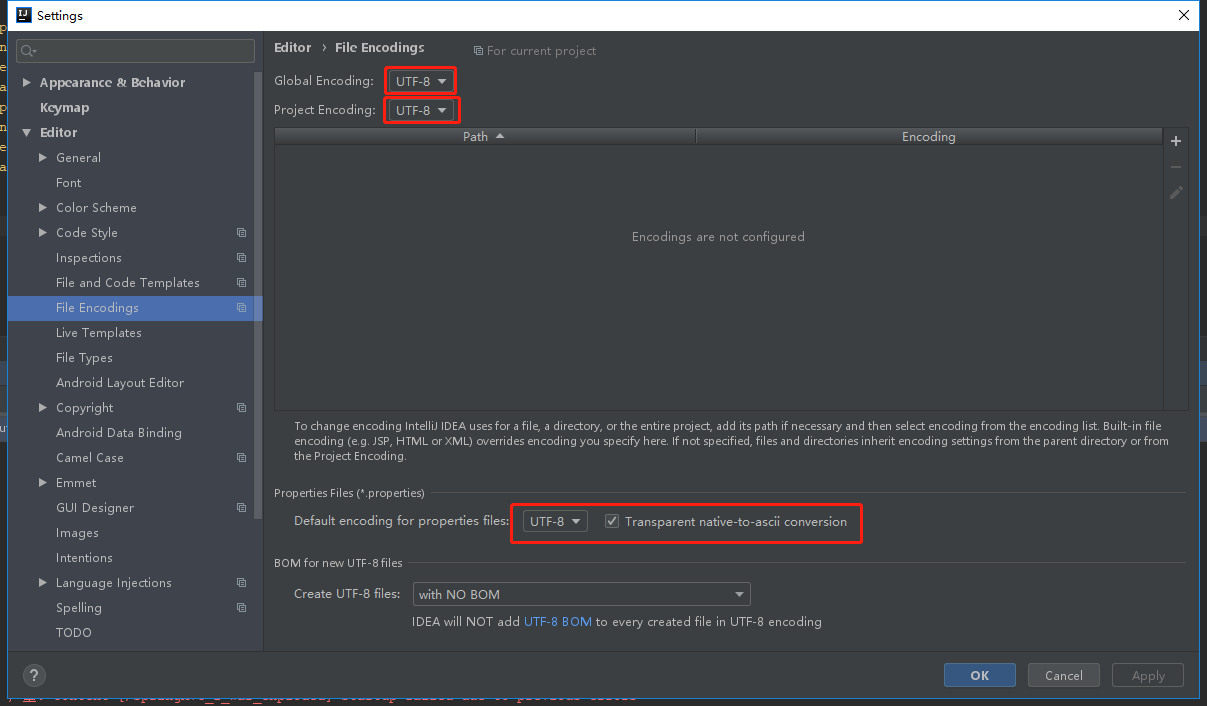This screenshot has height=706, width=1207.
Task: Click the OK button
Action: 980,675
